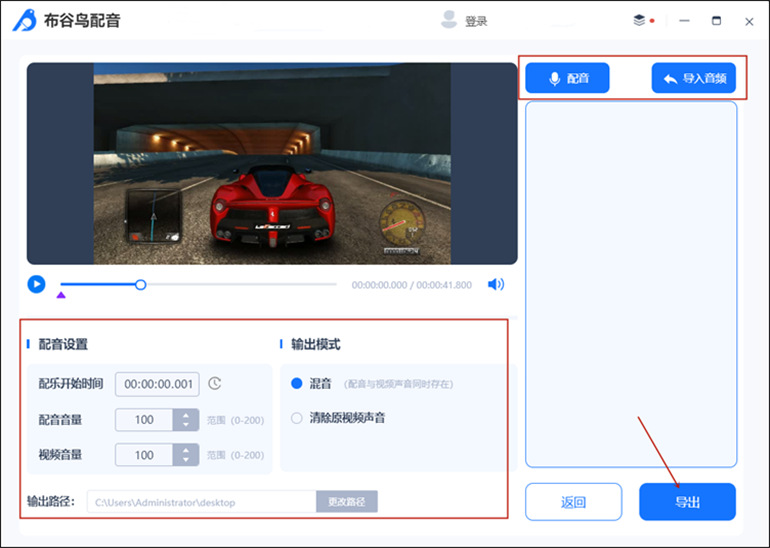Screen dimensions: 770x548
Task: Click the clock icon beside start time
Action: (215, 383)
